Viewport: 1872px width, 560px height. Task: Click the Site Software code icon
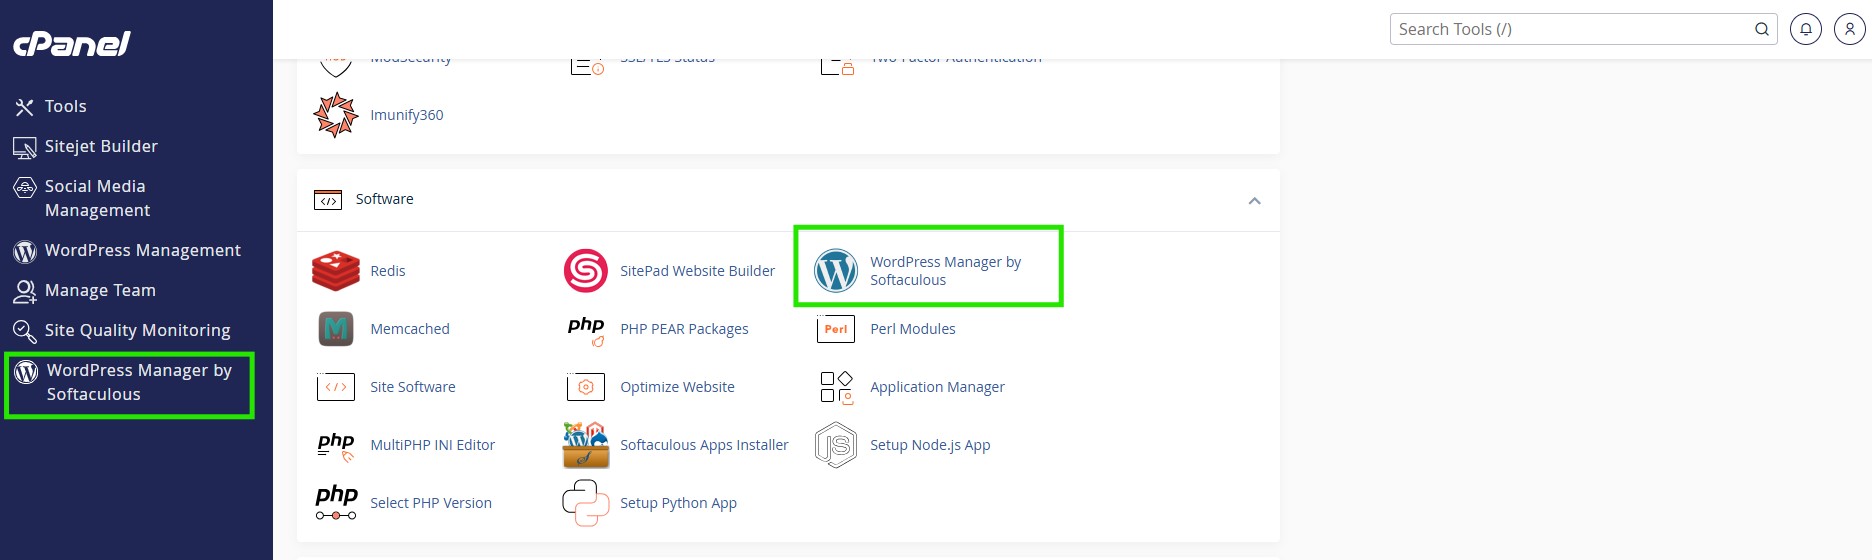point(336,387)
